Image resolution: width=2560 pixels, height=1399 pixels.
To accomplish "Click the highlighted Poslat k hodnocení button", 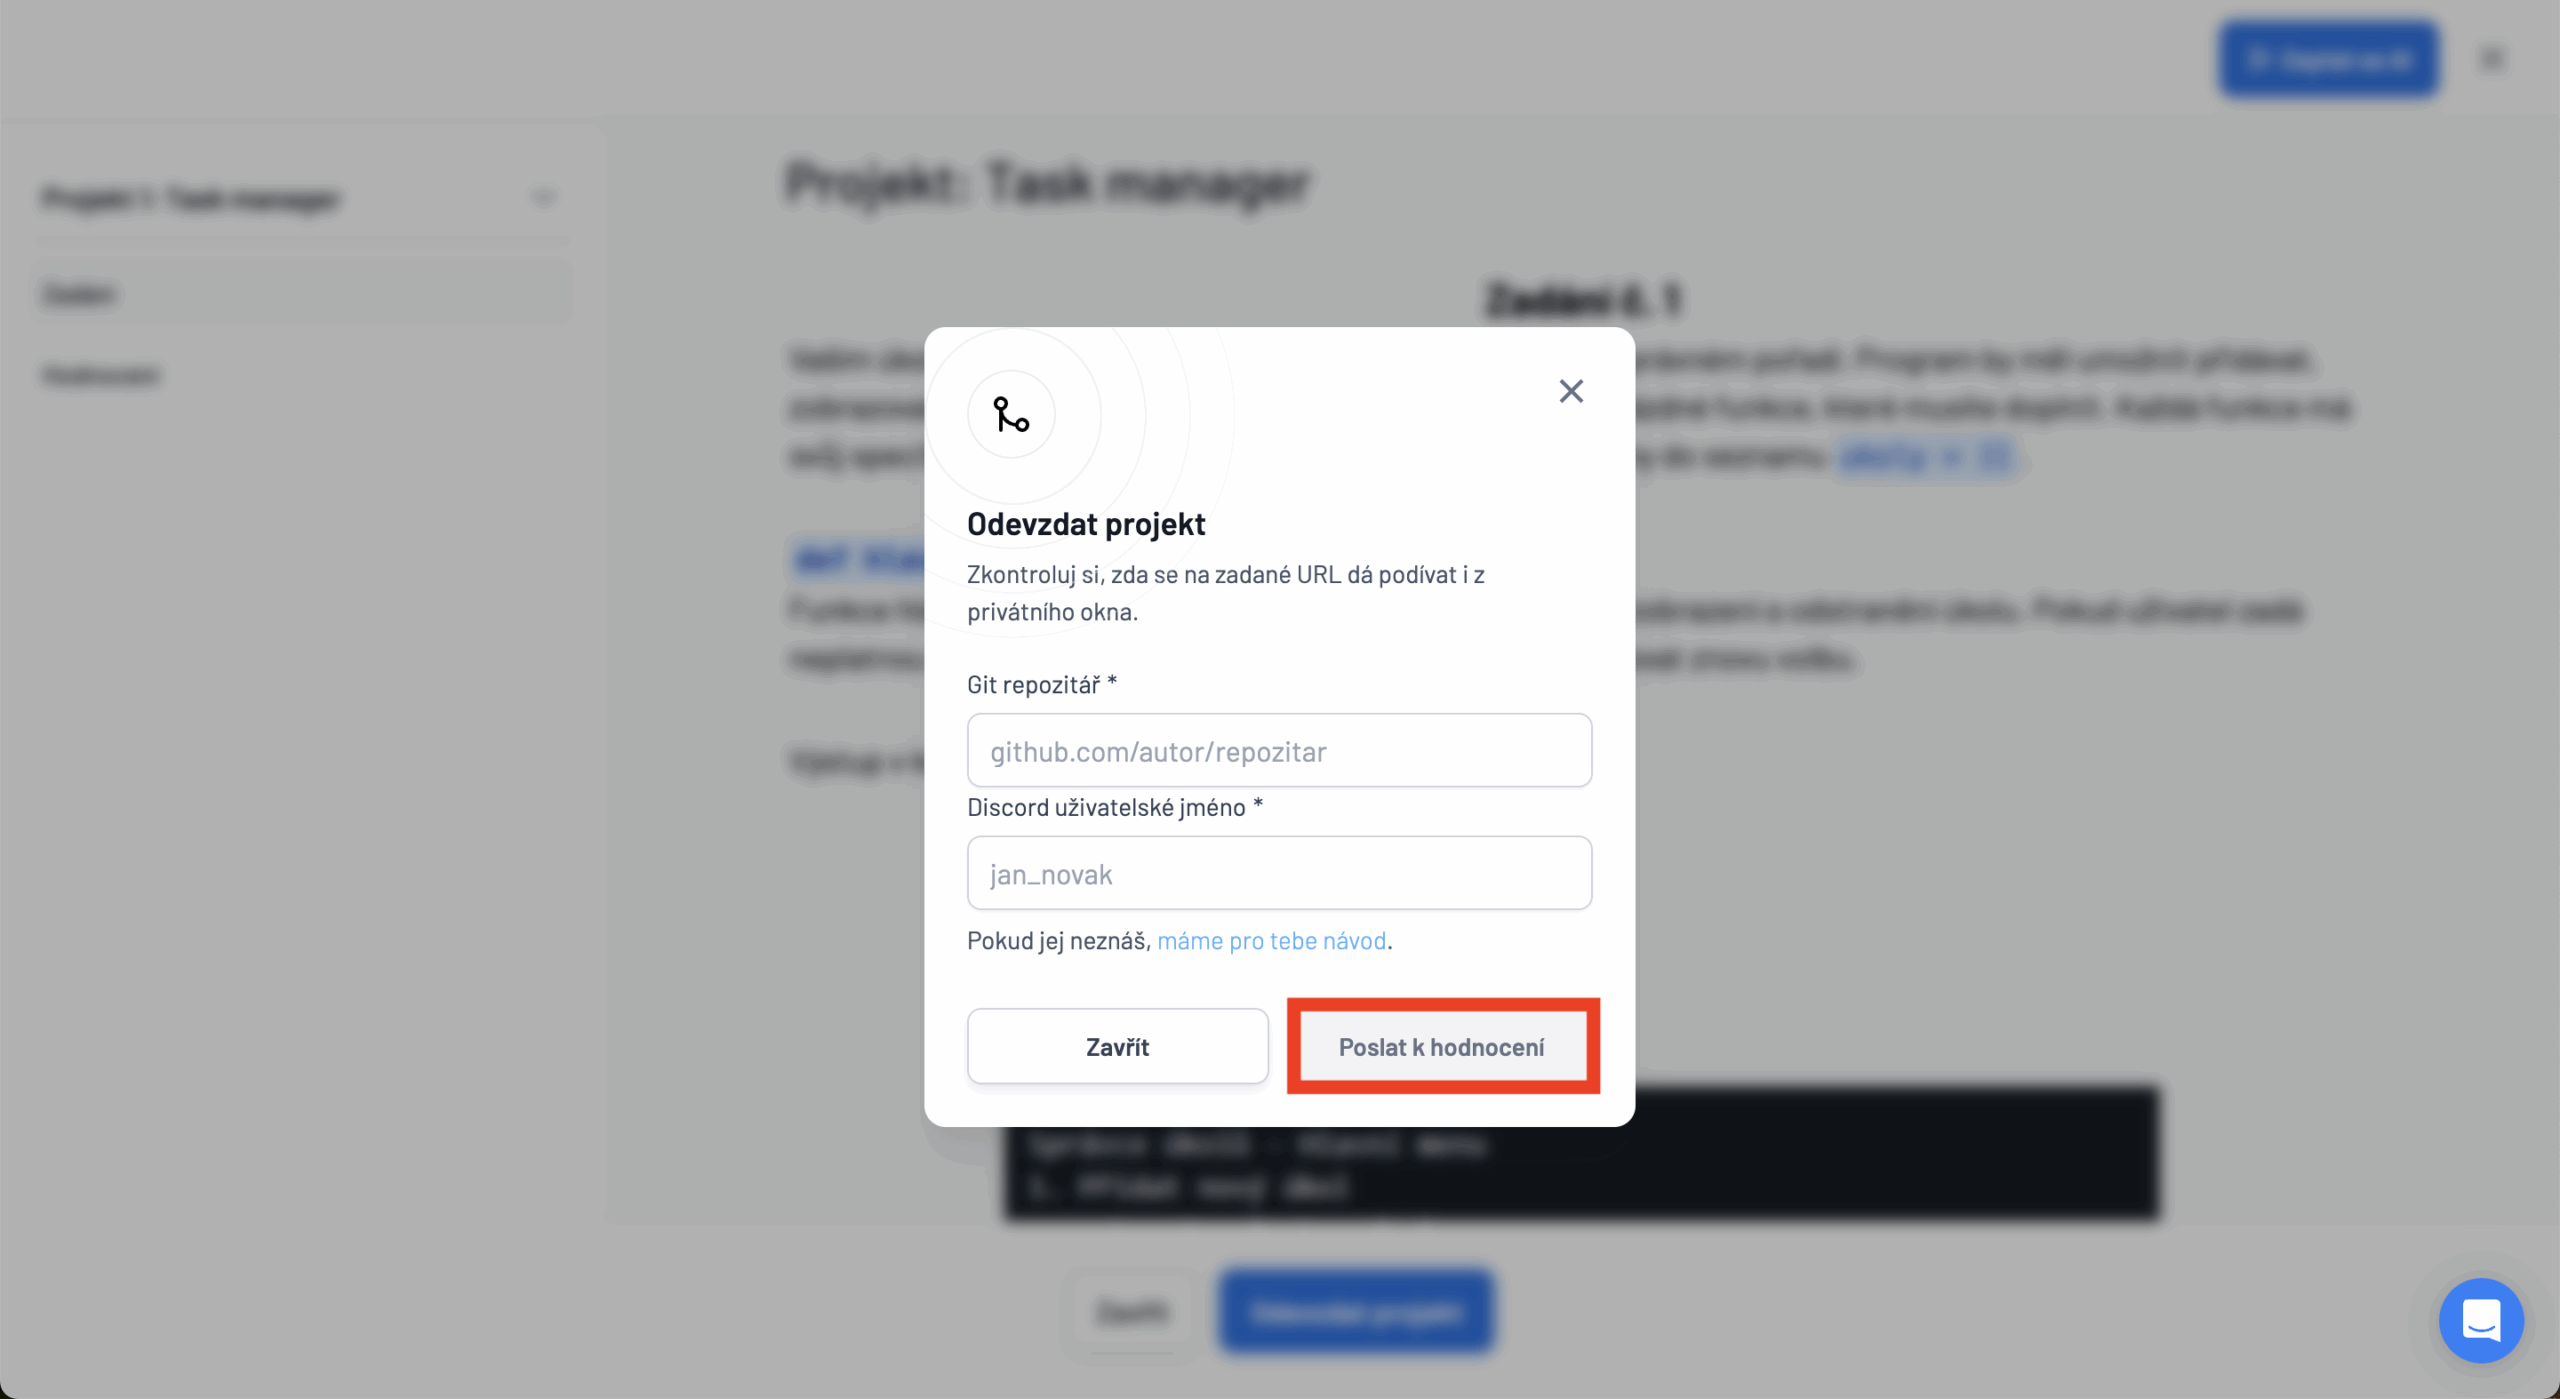I will (1442, 1046).
